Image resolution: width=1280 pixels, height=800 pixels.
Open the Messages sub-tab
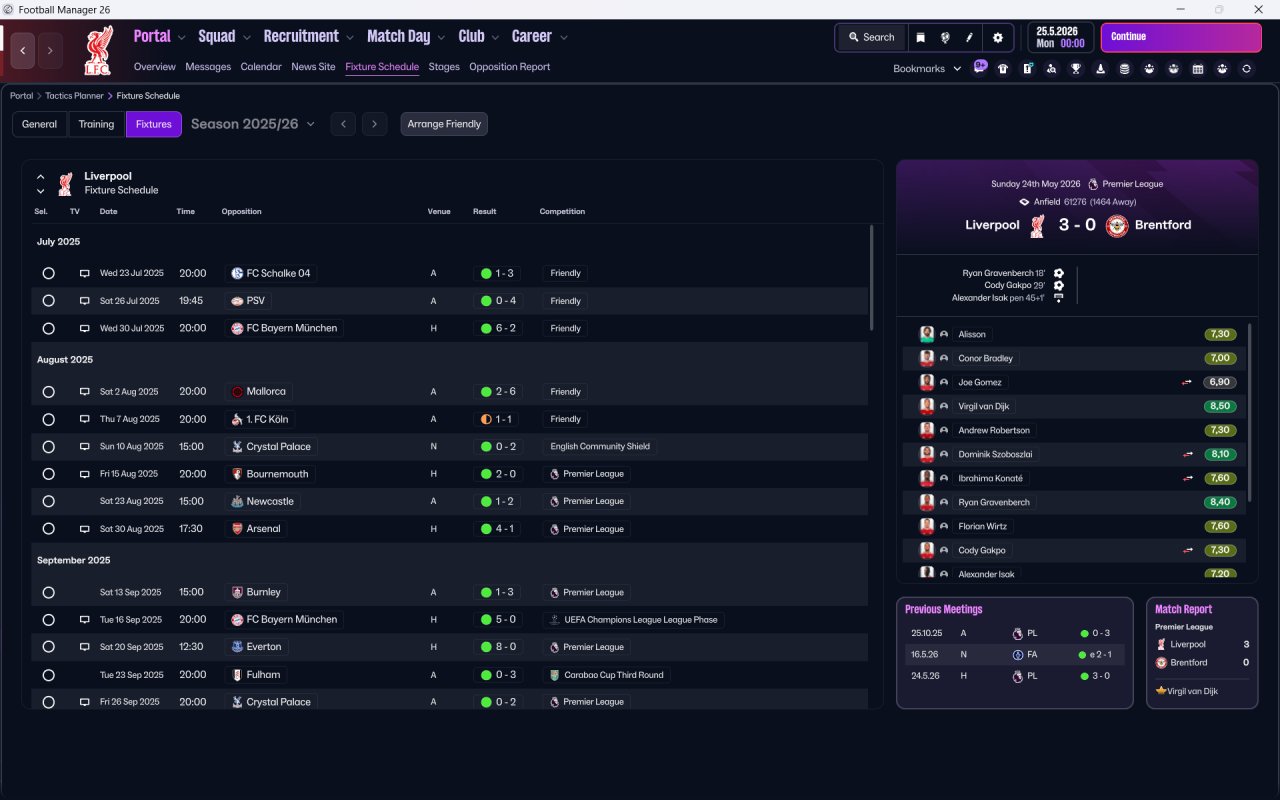coord(208,67)
